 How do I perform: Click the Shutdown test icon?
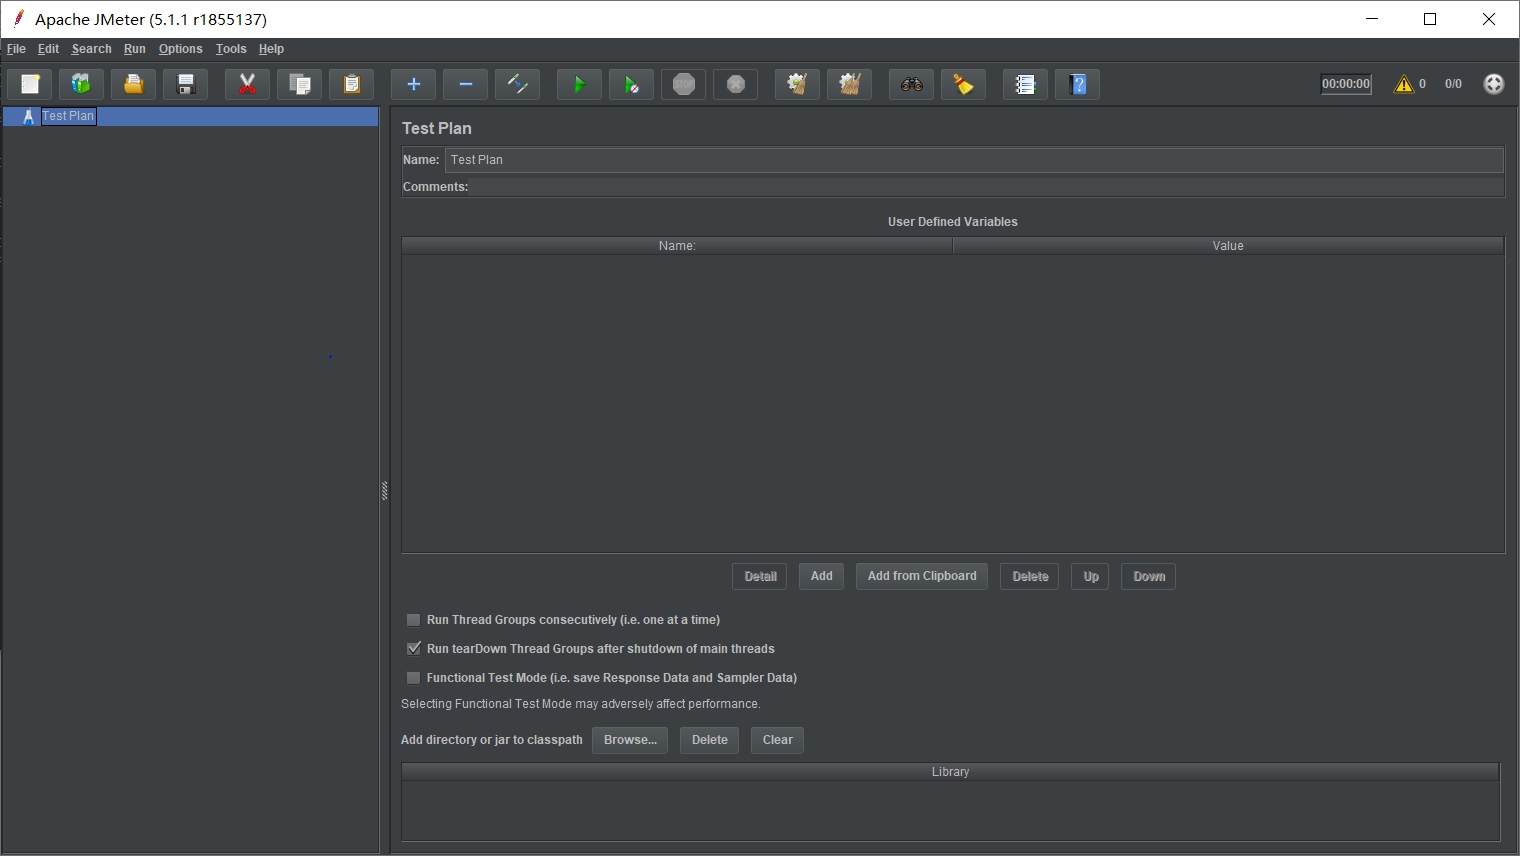(x=735, y=84)
